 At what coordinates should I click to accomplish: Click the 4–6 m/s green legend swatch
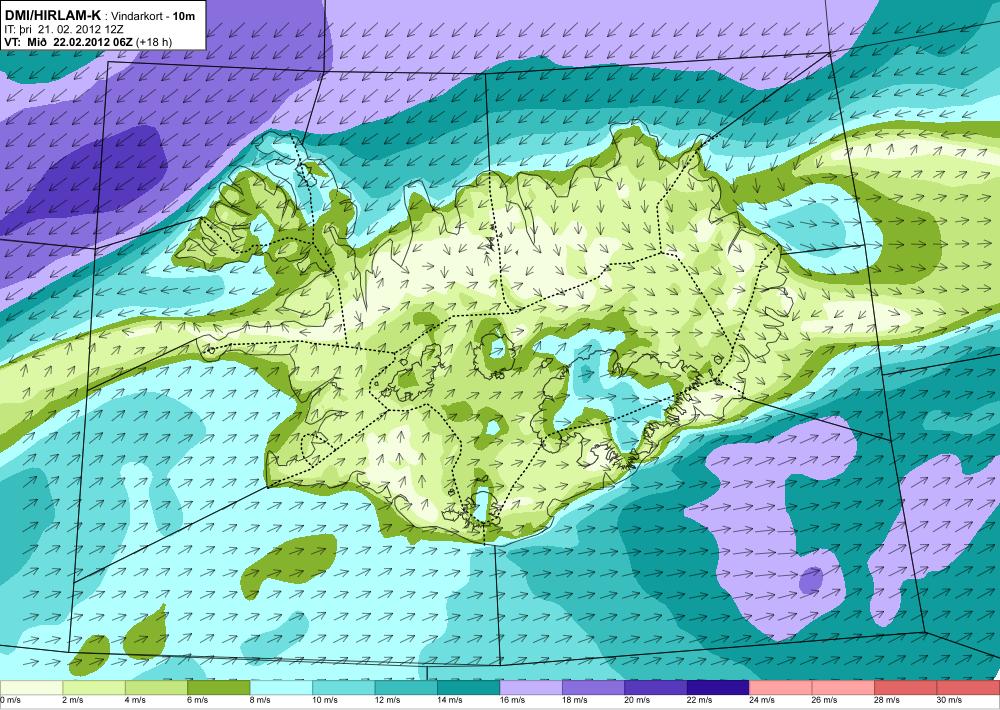(156, 687)
